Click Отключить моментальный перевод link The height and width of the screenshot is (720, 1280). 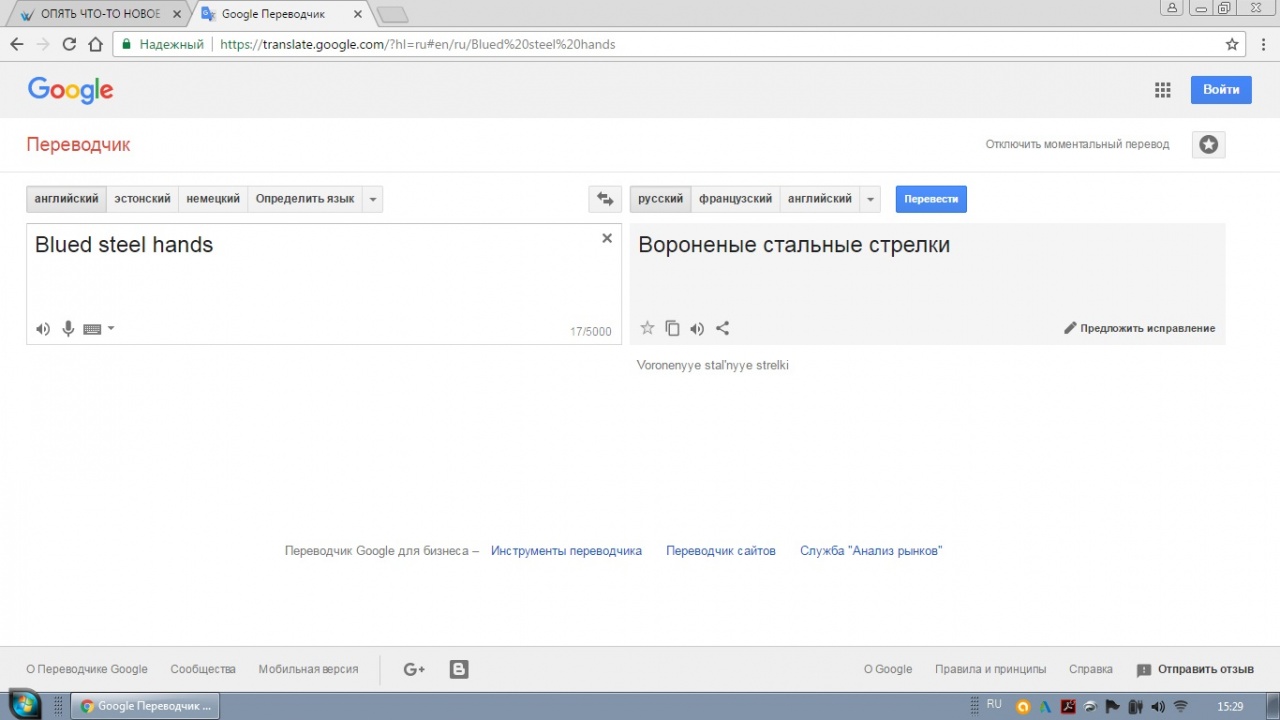(x=1077, y=145)
